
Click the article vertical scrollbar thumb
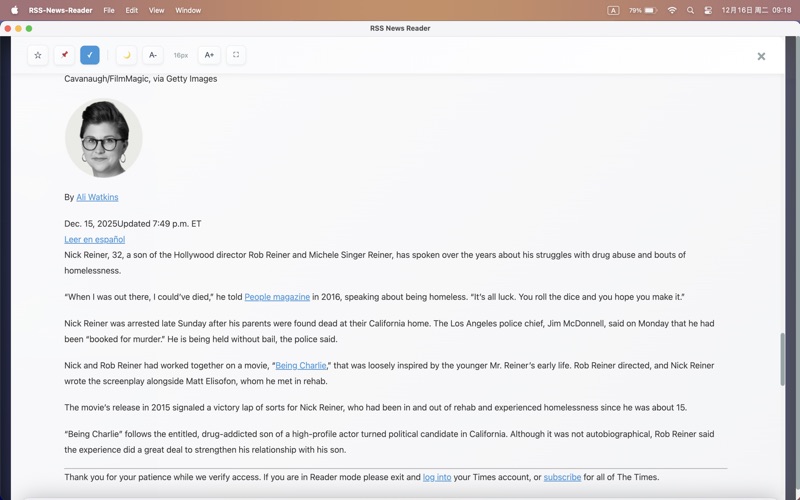click(782, 359)
